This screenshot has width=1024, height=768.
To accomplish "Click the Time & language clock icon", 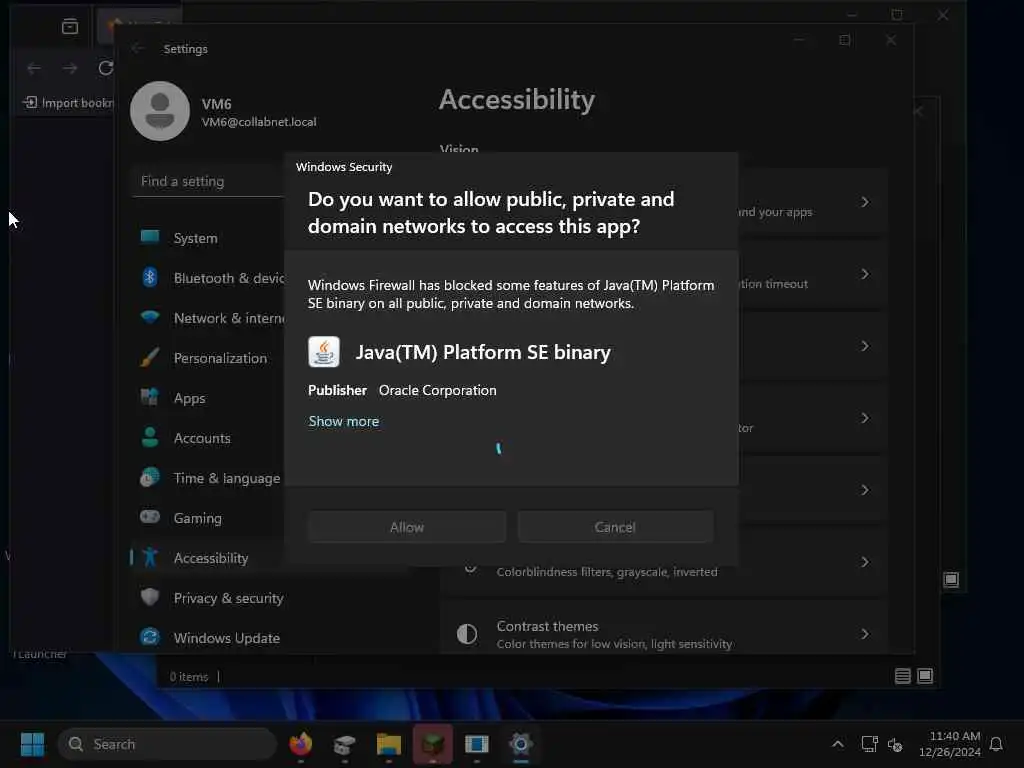I will [x=150, y=477].
